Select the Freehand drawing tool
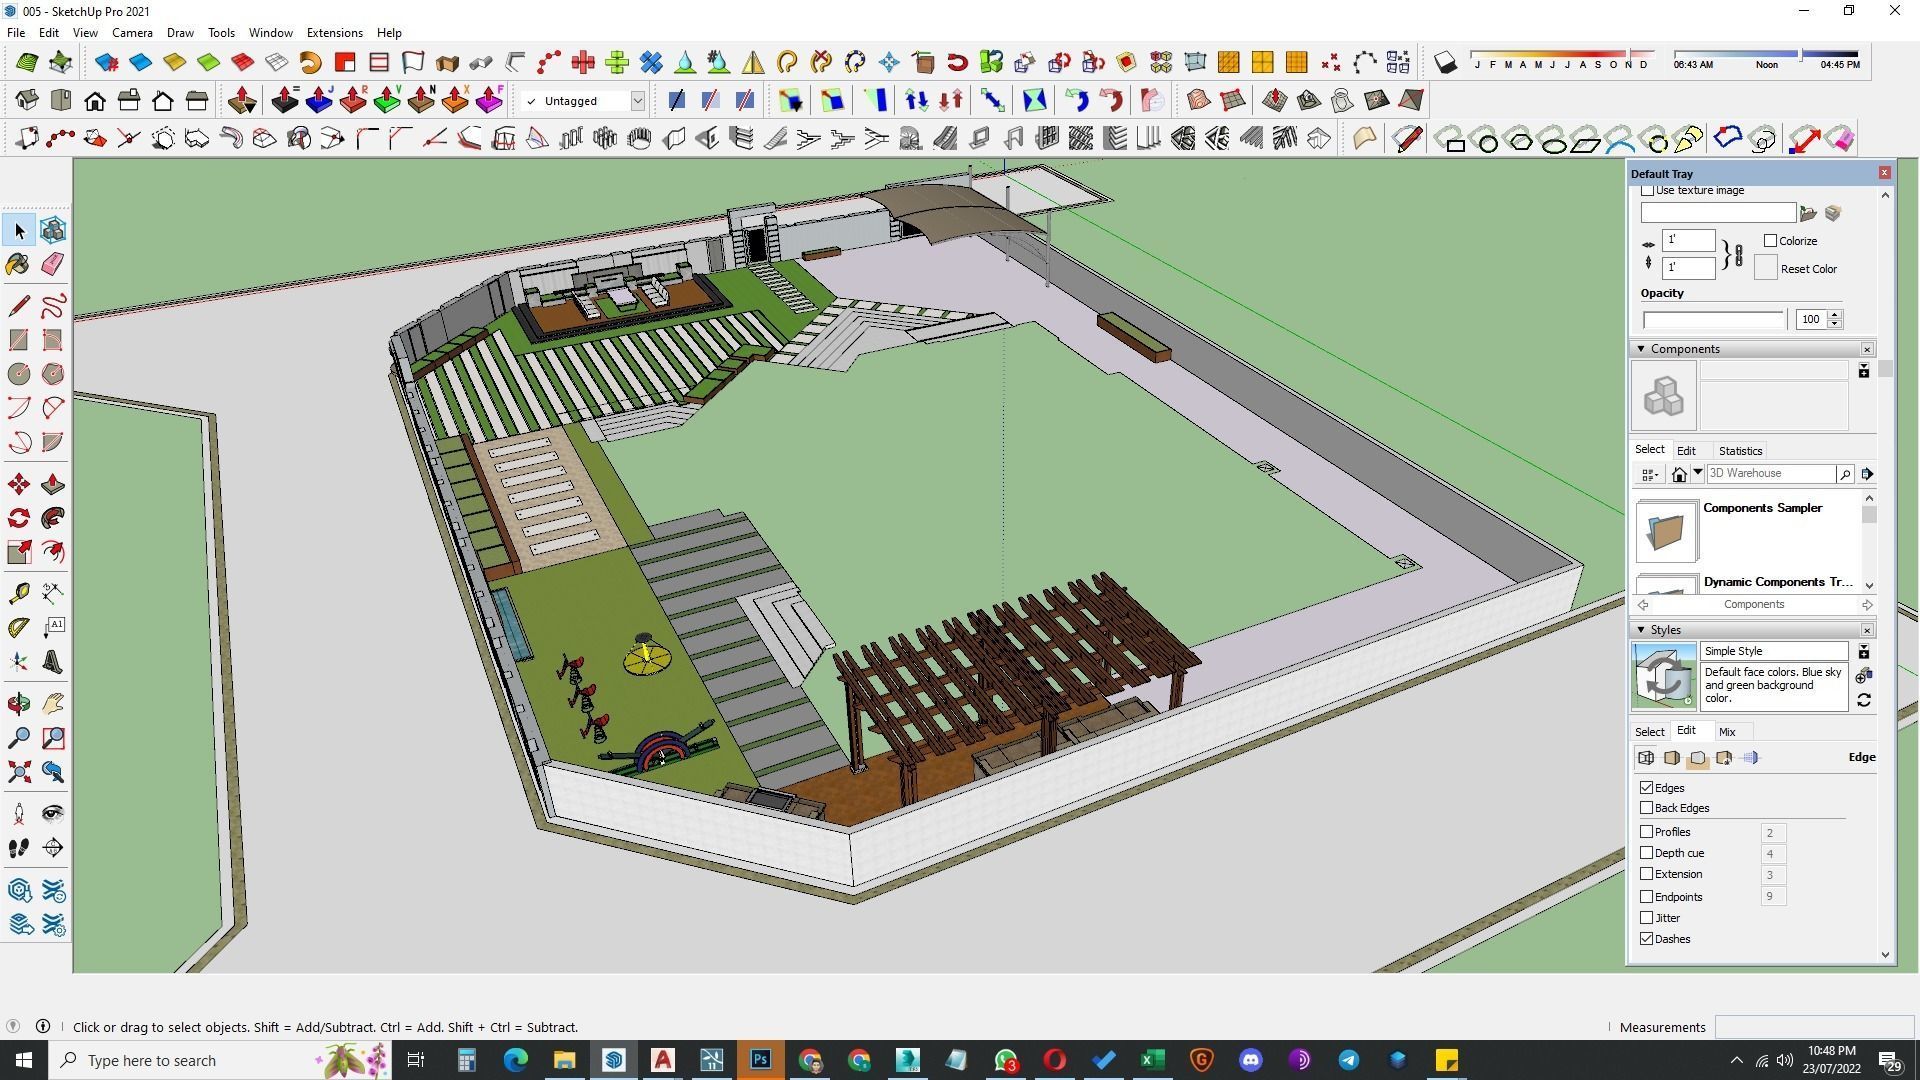Image resolution: width=1920 pixels, height=1080 pixels. pos(53,306)
